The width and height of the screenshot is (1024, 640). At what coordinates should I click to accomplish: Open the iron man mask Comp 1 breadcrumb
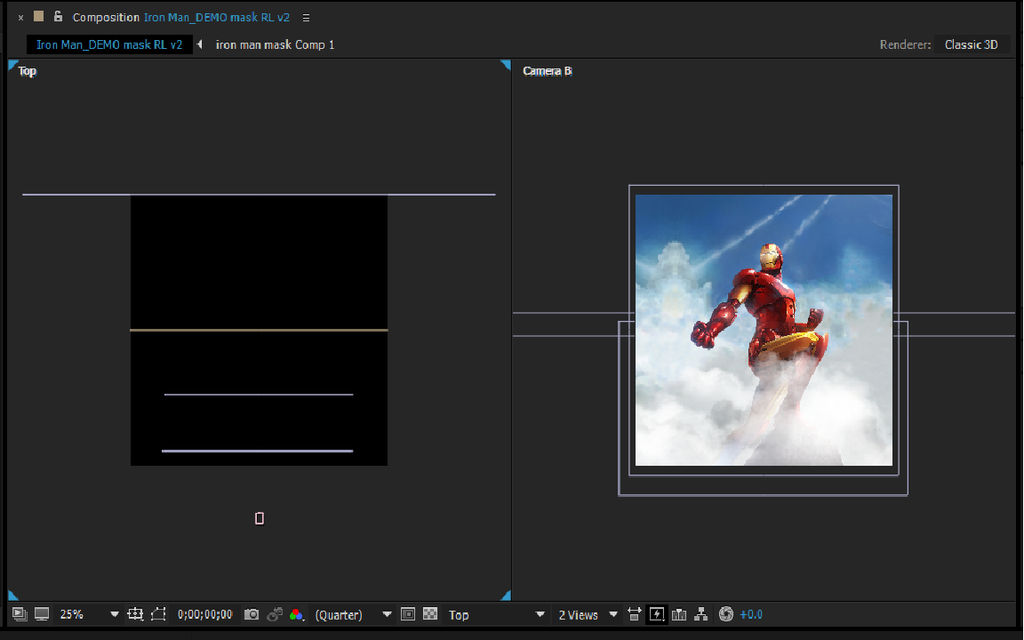[275, 44]
